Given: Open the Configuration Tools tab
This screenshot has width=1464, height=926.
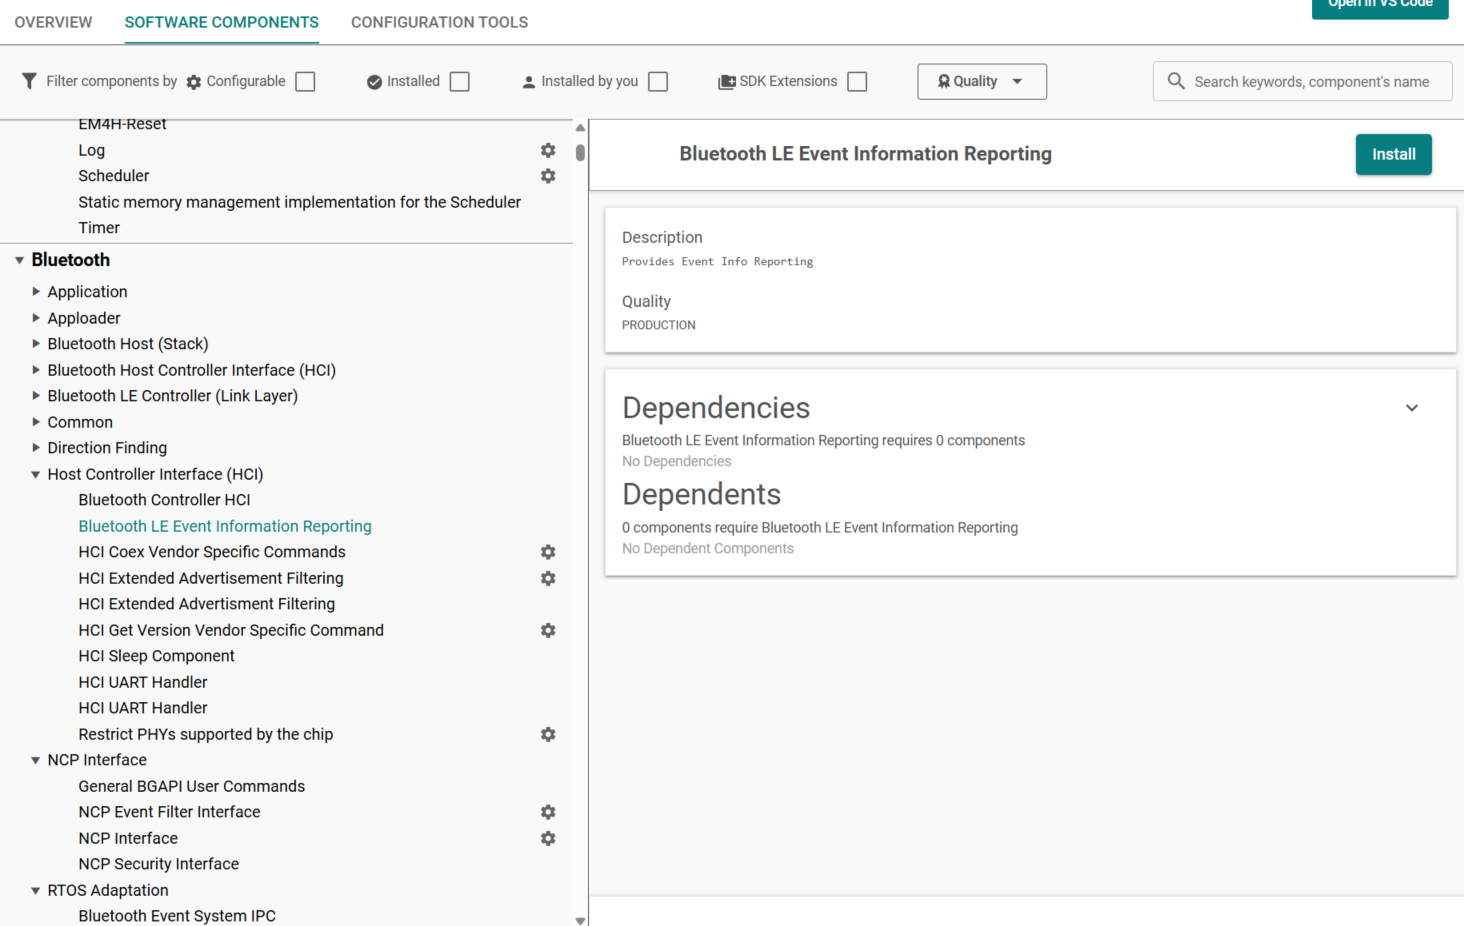Looking at the screenshot, I should point(439,22).
